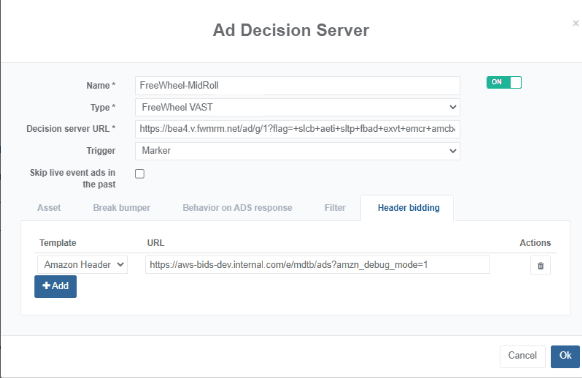Open the Break bumper tab
The height and width of the screenshot is (378, 582).
tap(121, 208)
